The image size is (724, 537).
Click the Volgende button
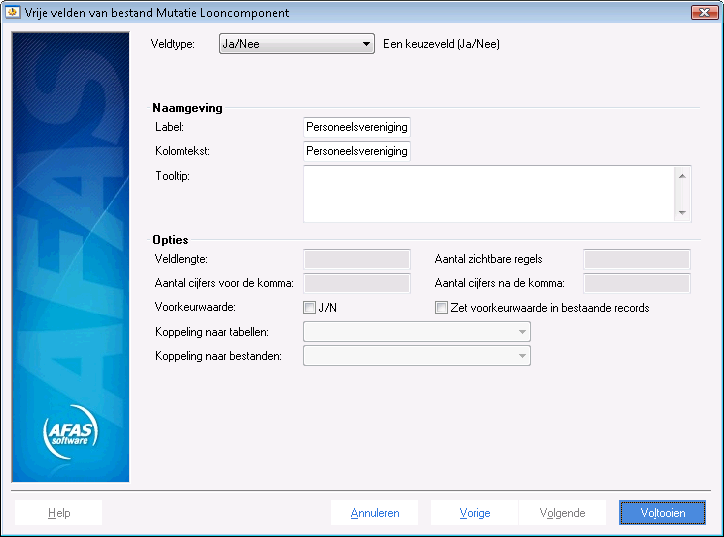(562, 513)
